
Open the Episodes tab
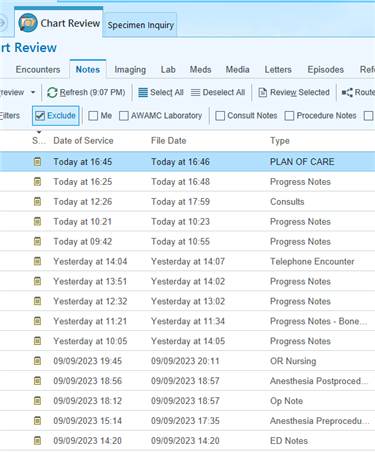pyautogui.click(x=326, y=70)
